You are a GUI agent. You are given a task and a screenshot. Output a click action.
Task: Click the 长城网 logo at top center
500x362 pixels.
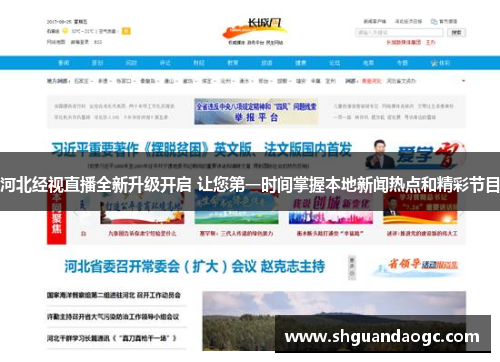click(255, 31)
